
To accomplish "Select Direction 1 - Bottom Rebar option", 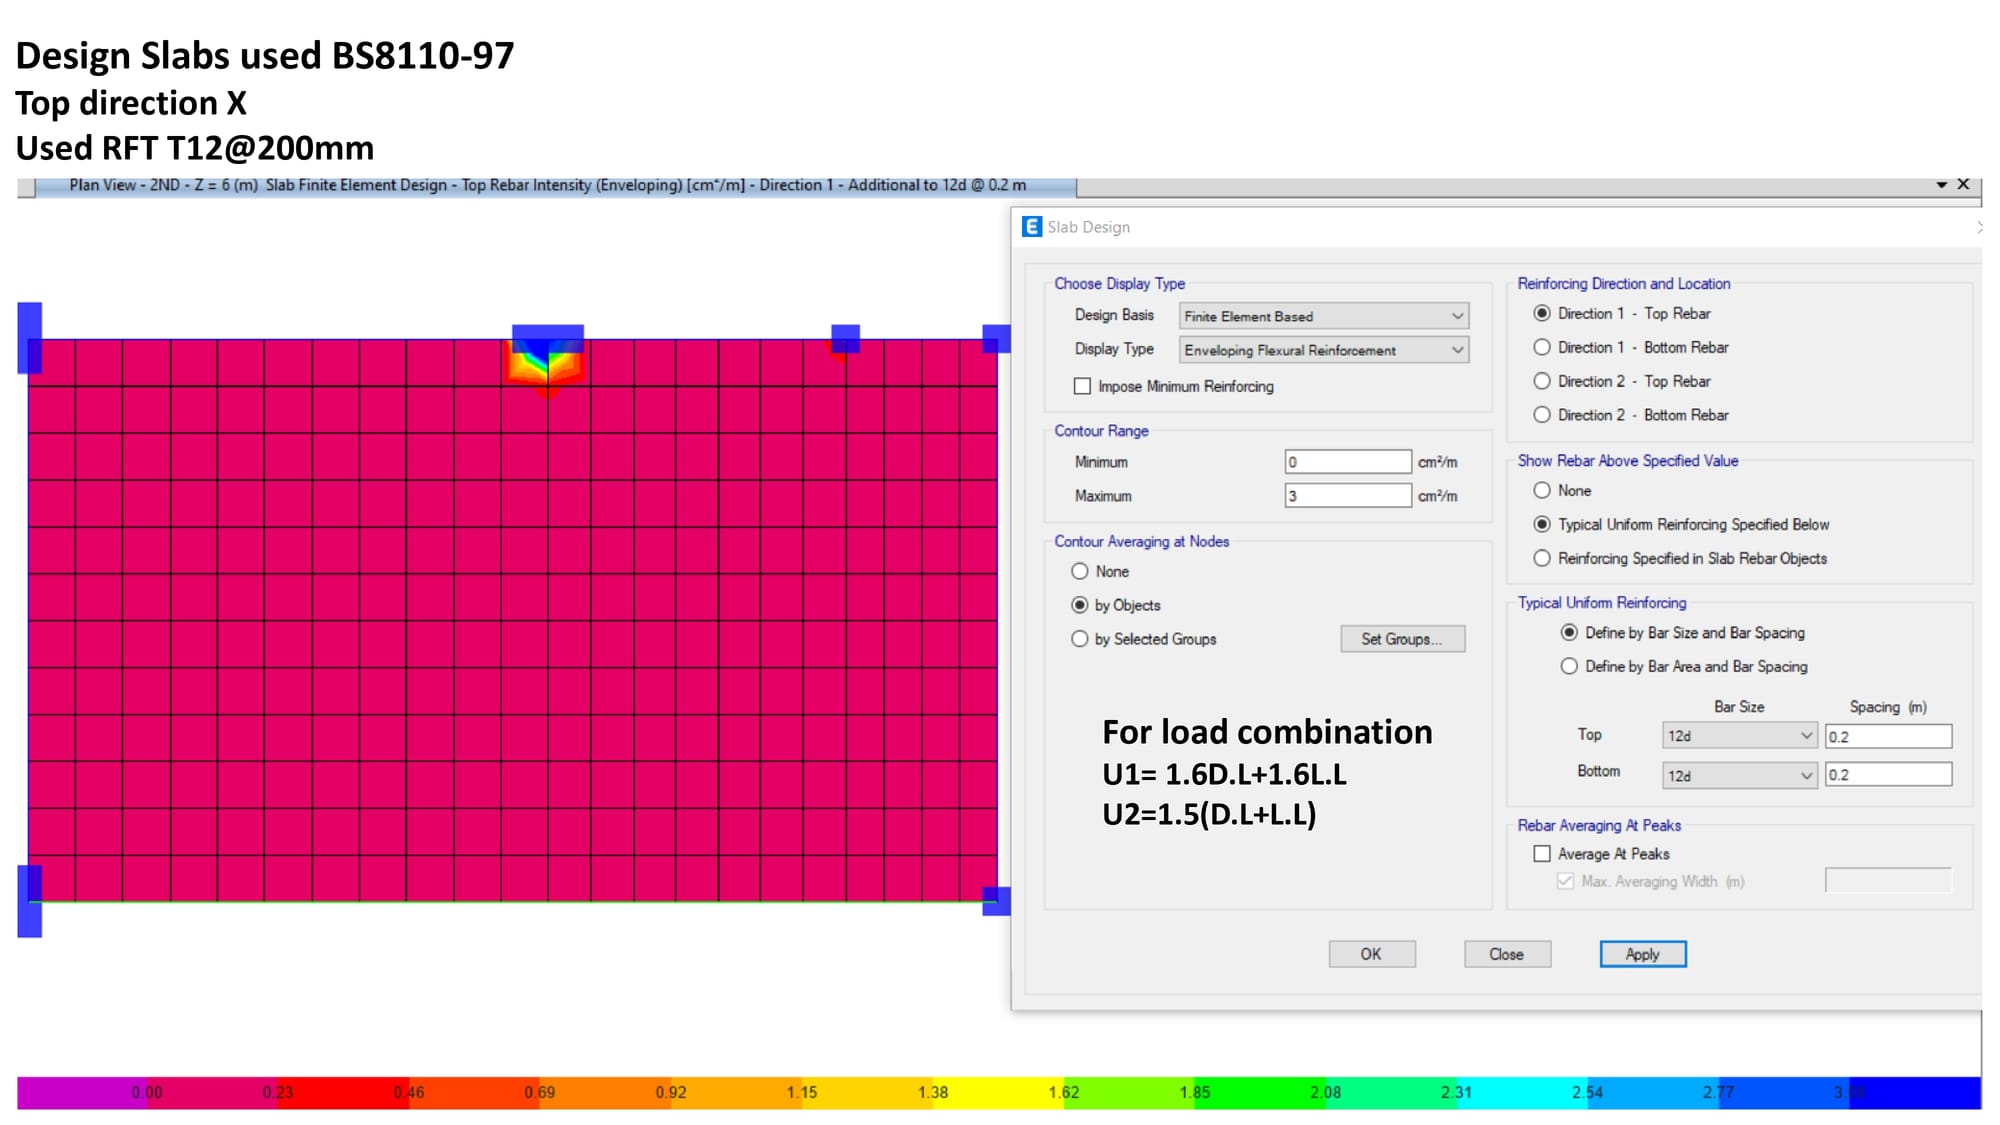I will (x=1542, y=347).
